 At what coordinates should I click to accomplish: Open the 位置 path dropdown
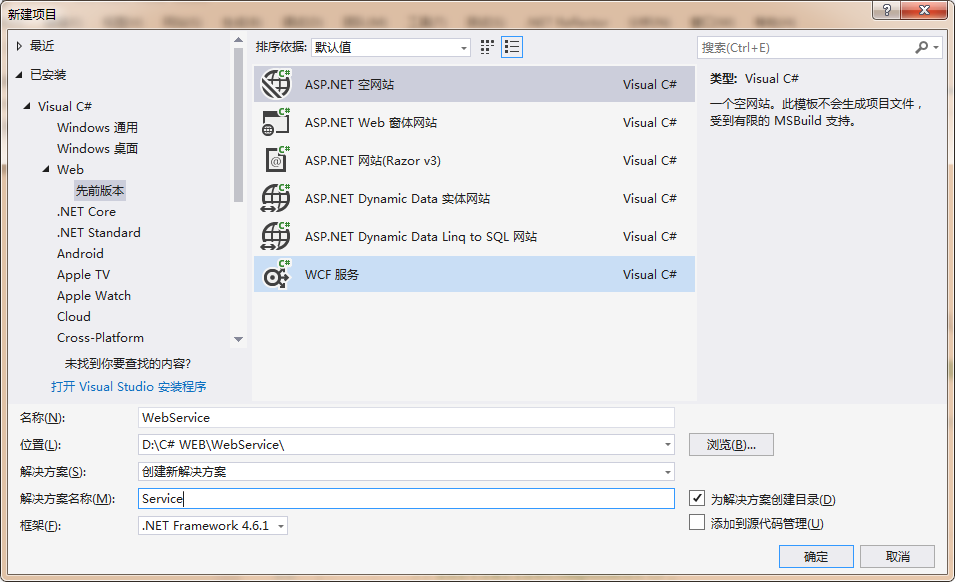tap(668, 444)
